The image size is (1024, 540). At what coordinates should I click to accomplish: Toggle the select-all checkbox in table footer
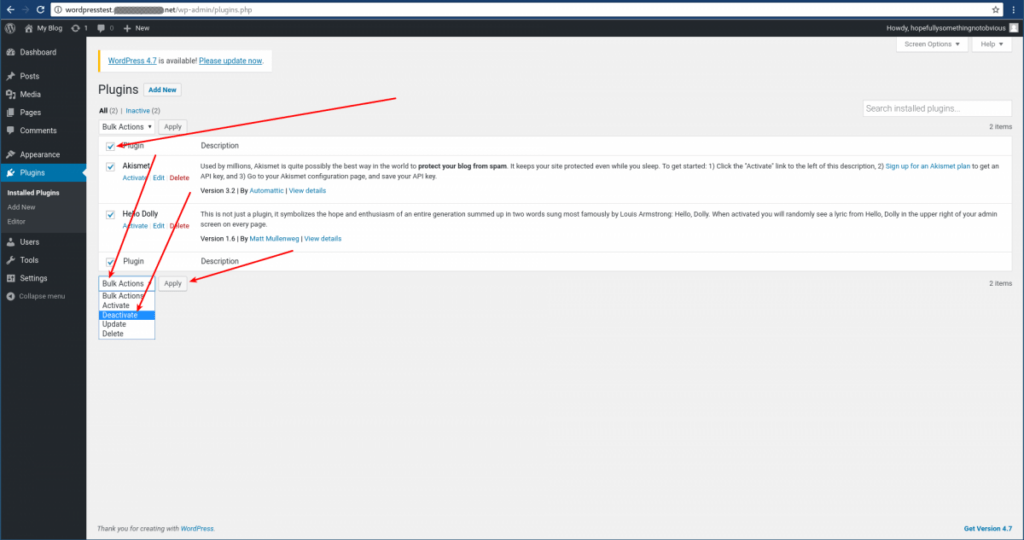[110, 262]
